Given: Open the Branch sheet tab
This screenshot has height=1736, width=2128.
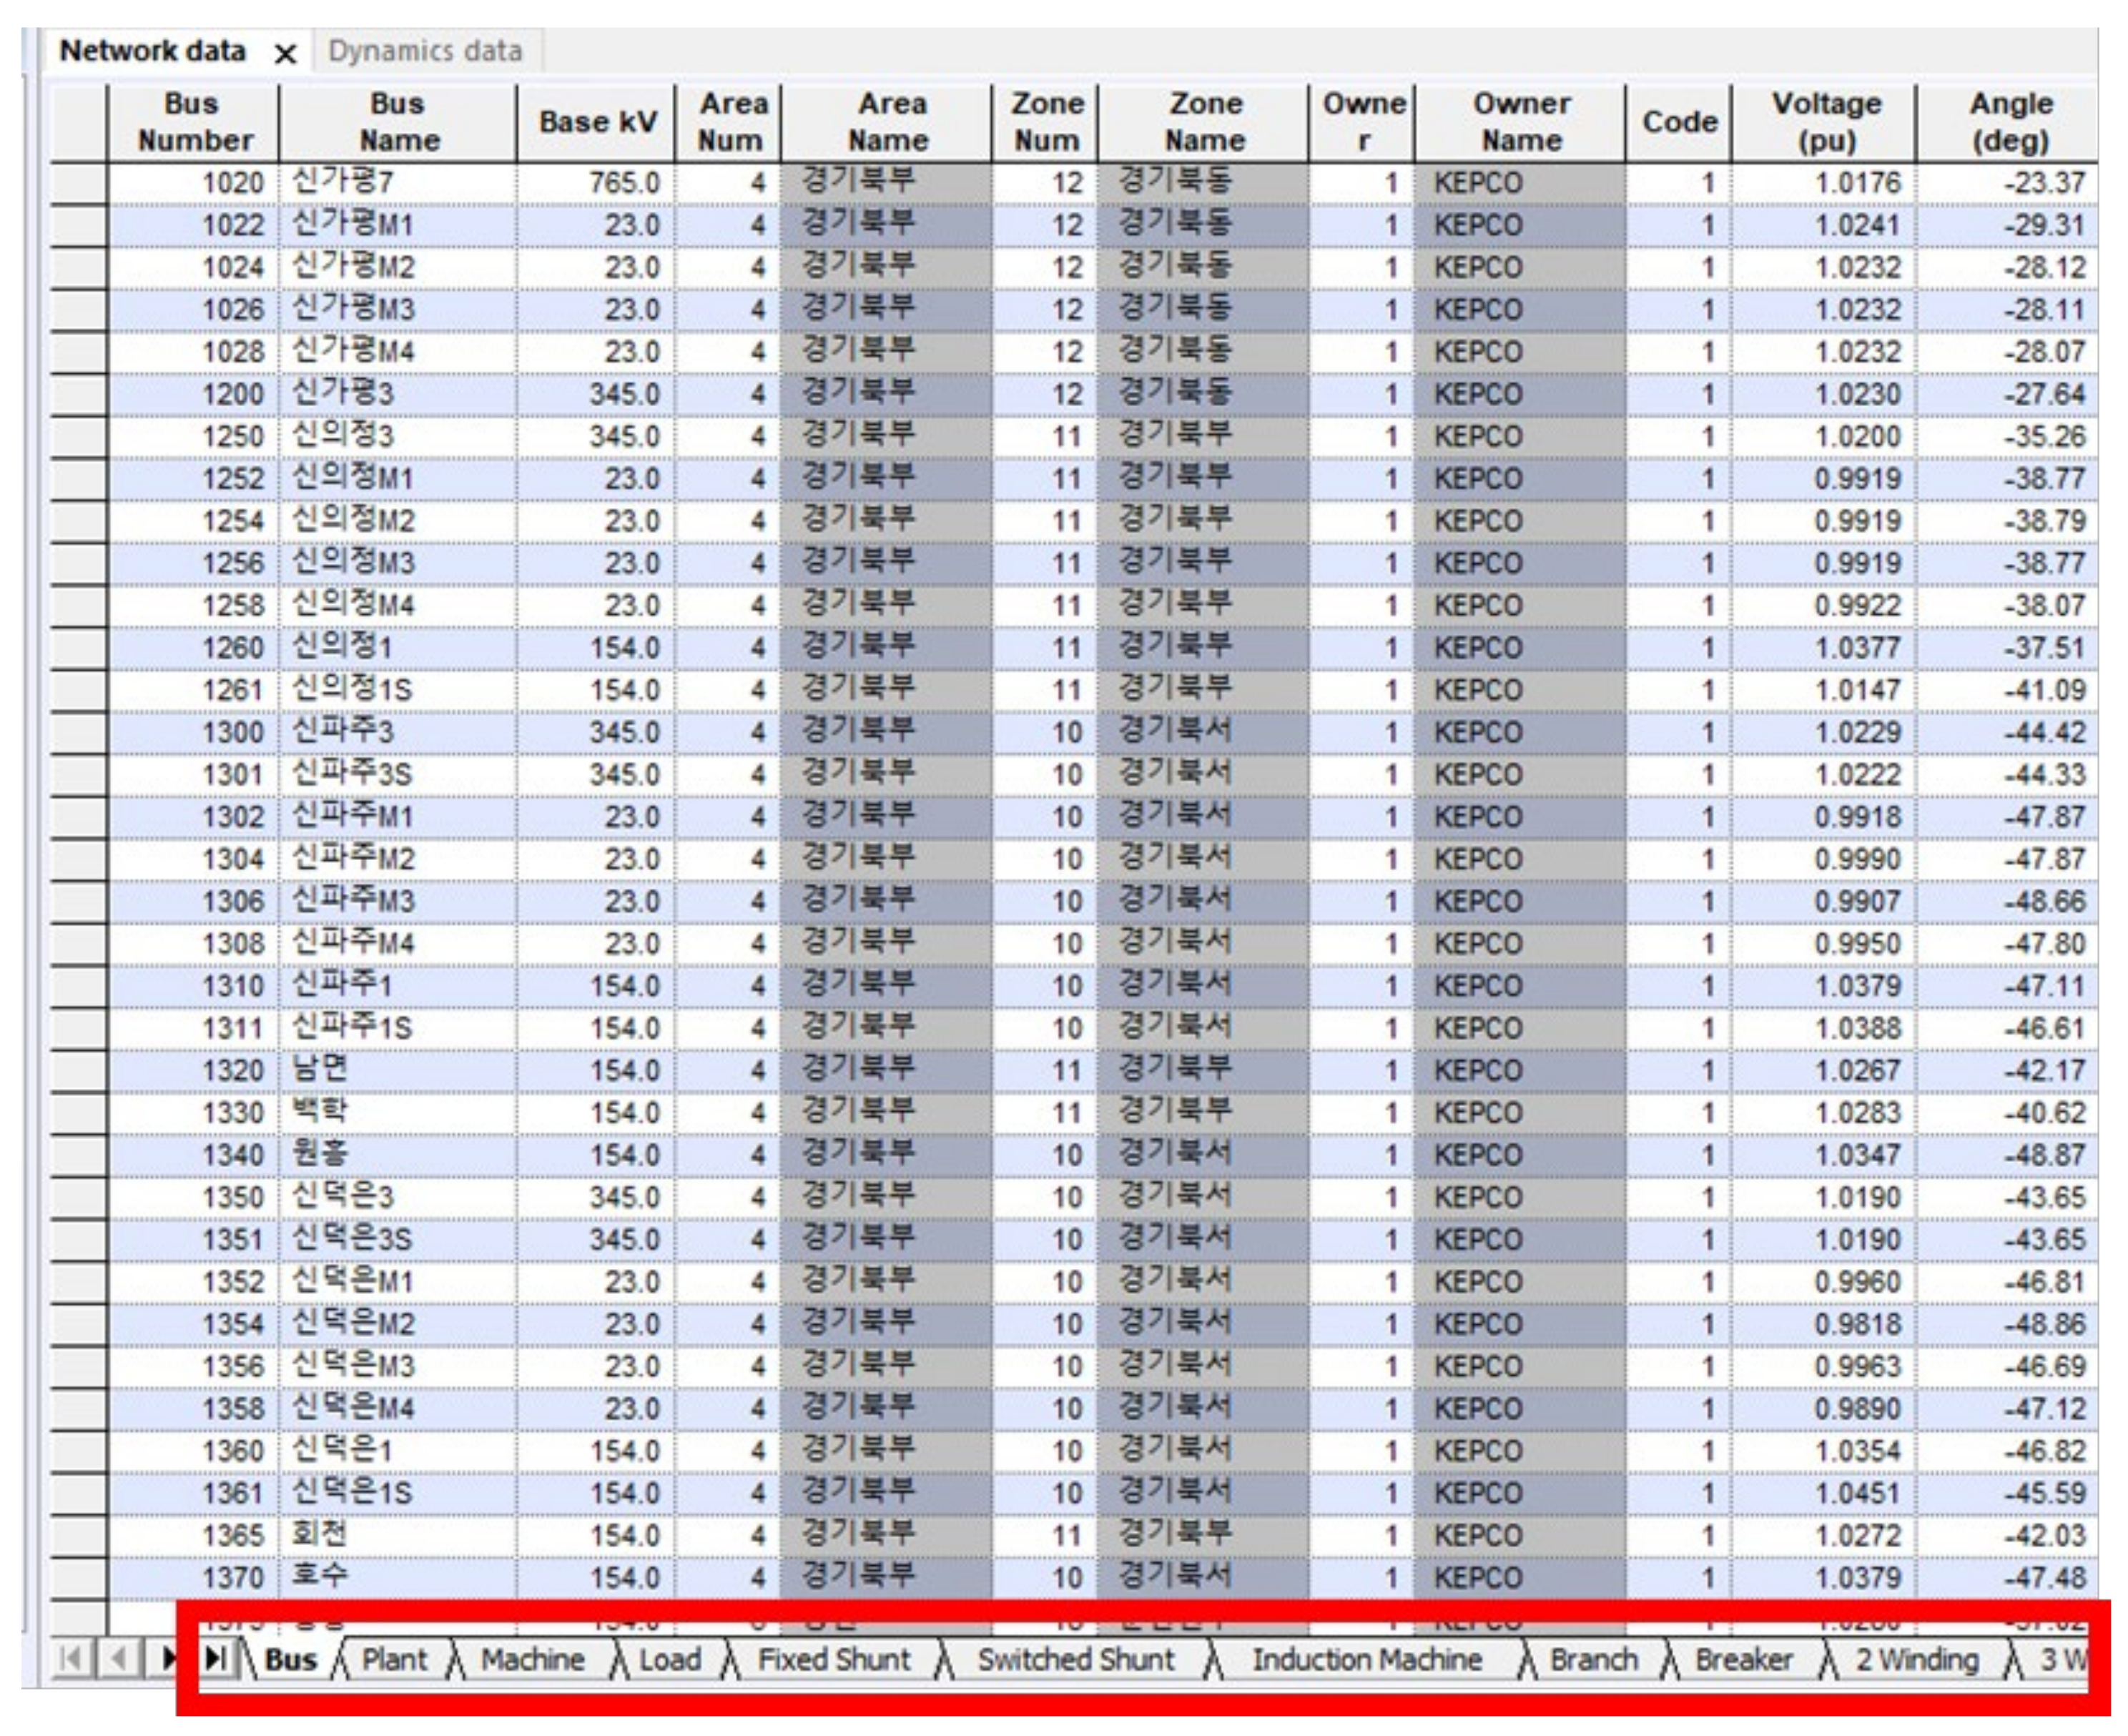Looking at the screenshot, I should [1594, 1660].
